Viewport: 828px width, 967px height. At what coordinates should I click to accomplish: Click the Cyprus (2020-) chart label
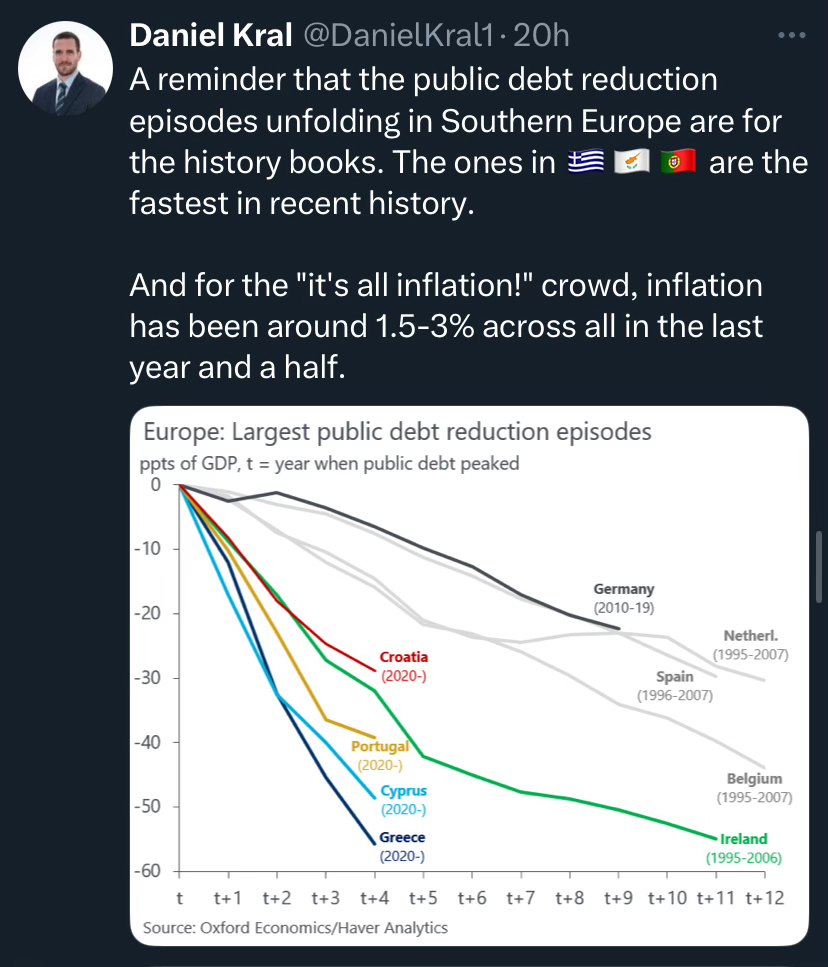coord(403,800)
